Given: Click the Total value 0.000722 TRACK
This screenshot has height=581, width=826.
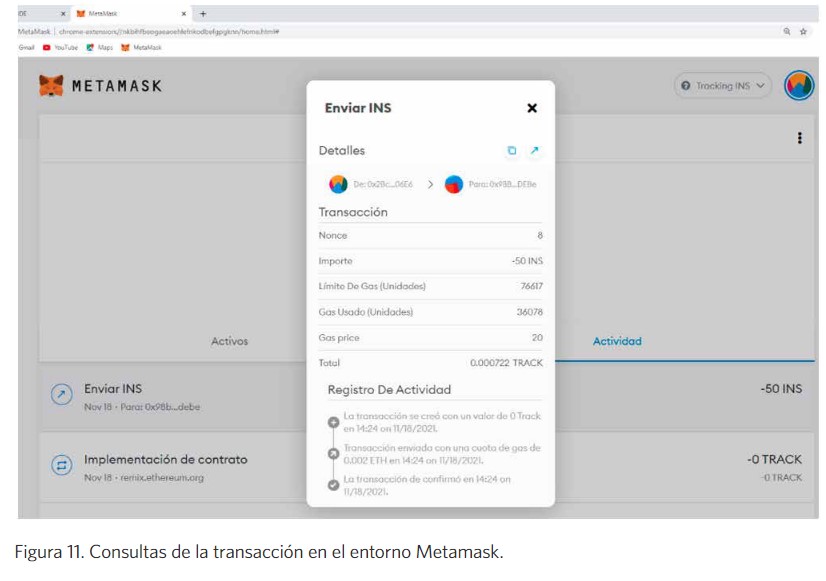Looking at the screenshot, I should click(506, 363).
